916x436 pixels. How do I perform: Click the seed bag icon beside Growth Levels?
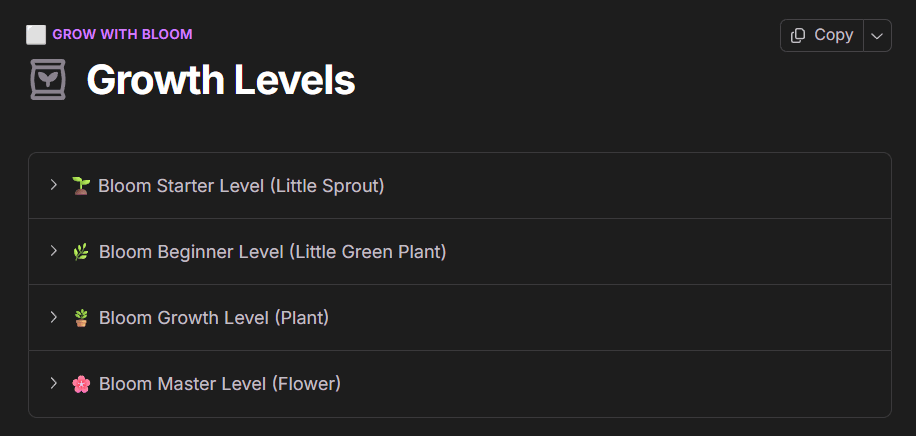pos(47,80)
